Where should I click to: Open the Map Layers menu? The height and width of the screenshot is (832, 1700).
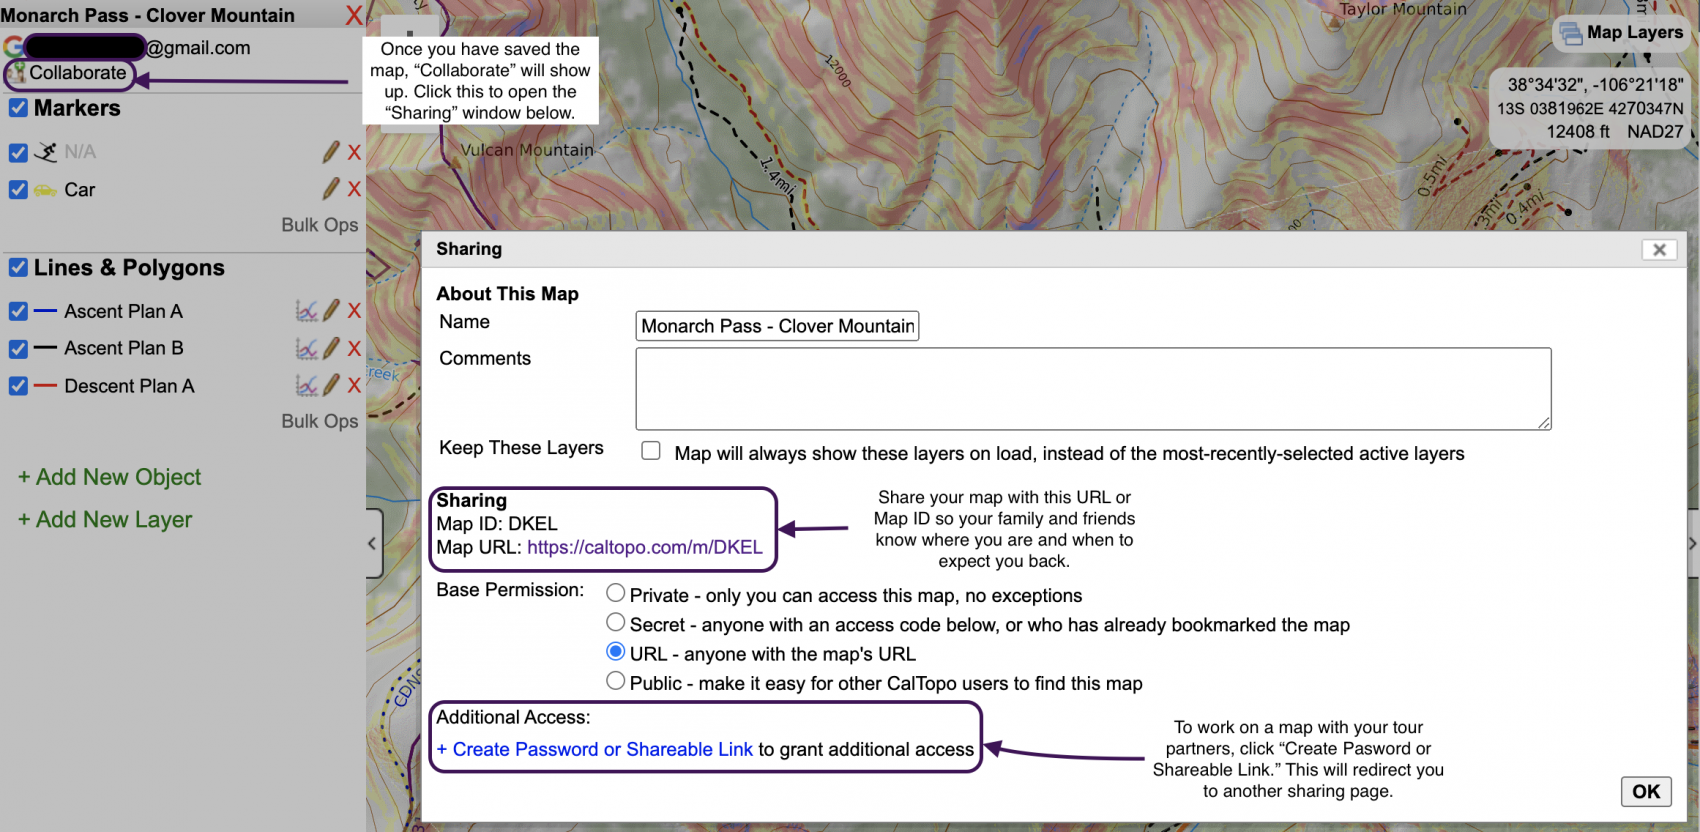click(1621, 33)
